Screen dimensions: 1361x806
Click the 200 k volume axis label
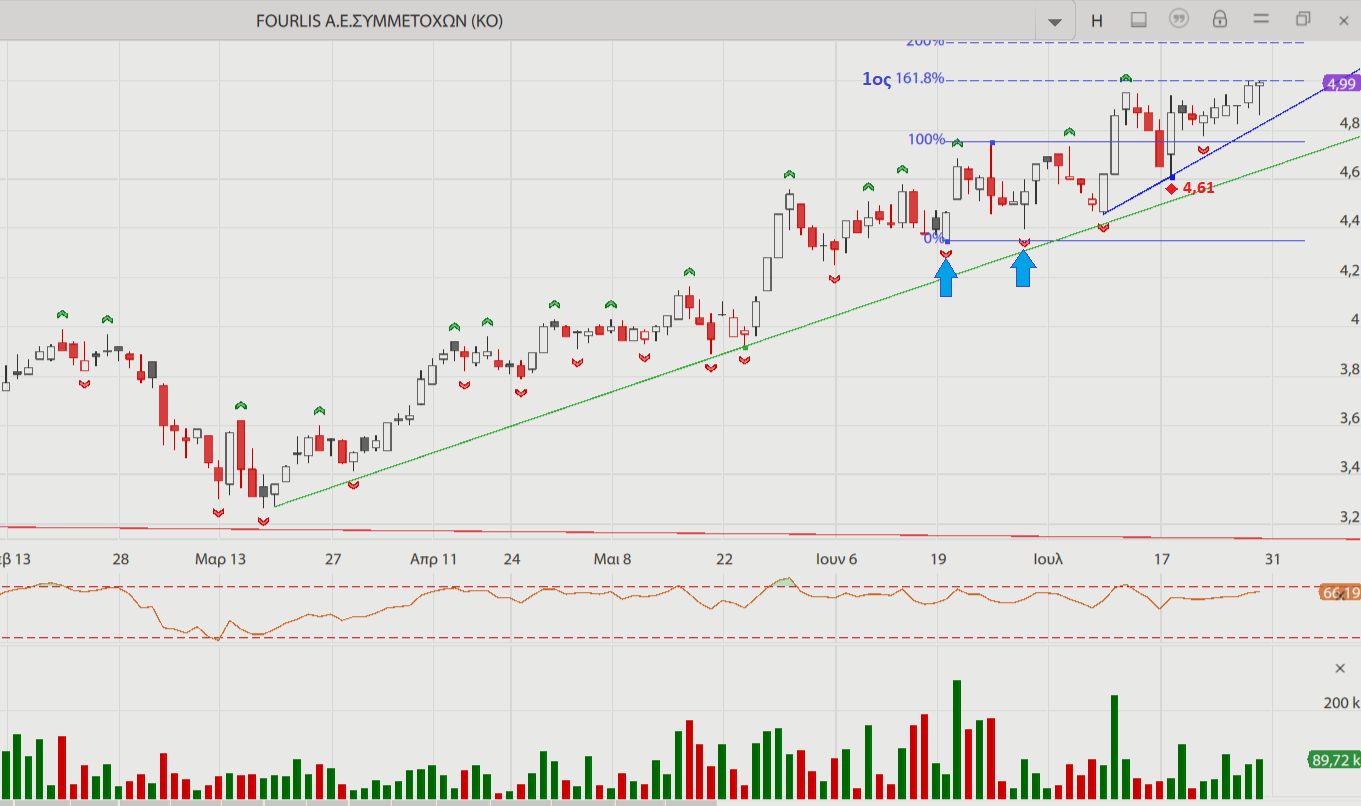pyautogui.click(x=1341, y=703)
